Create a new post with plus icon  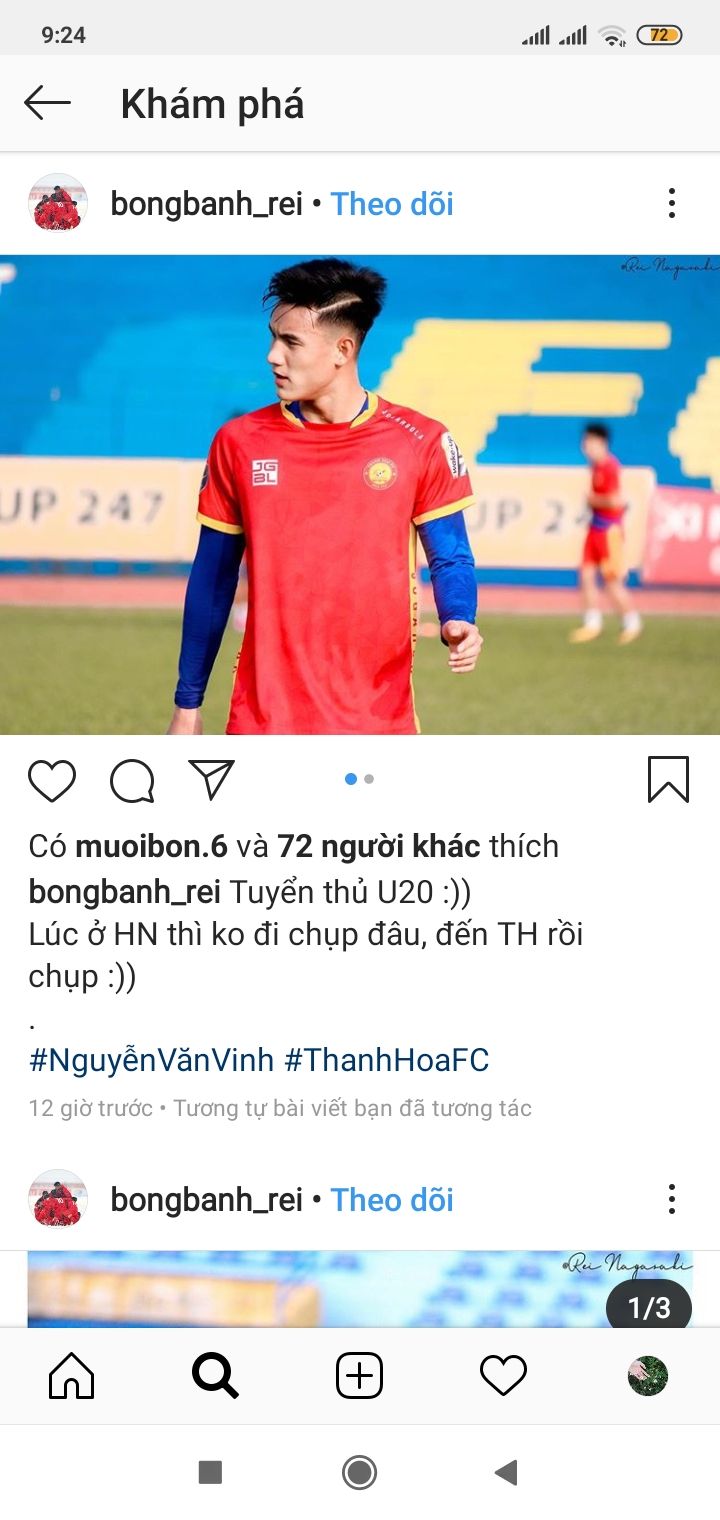359,1376
